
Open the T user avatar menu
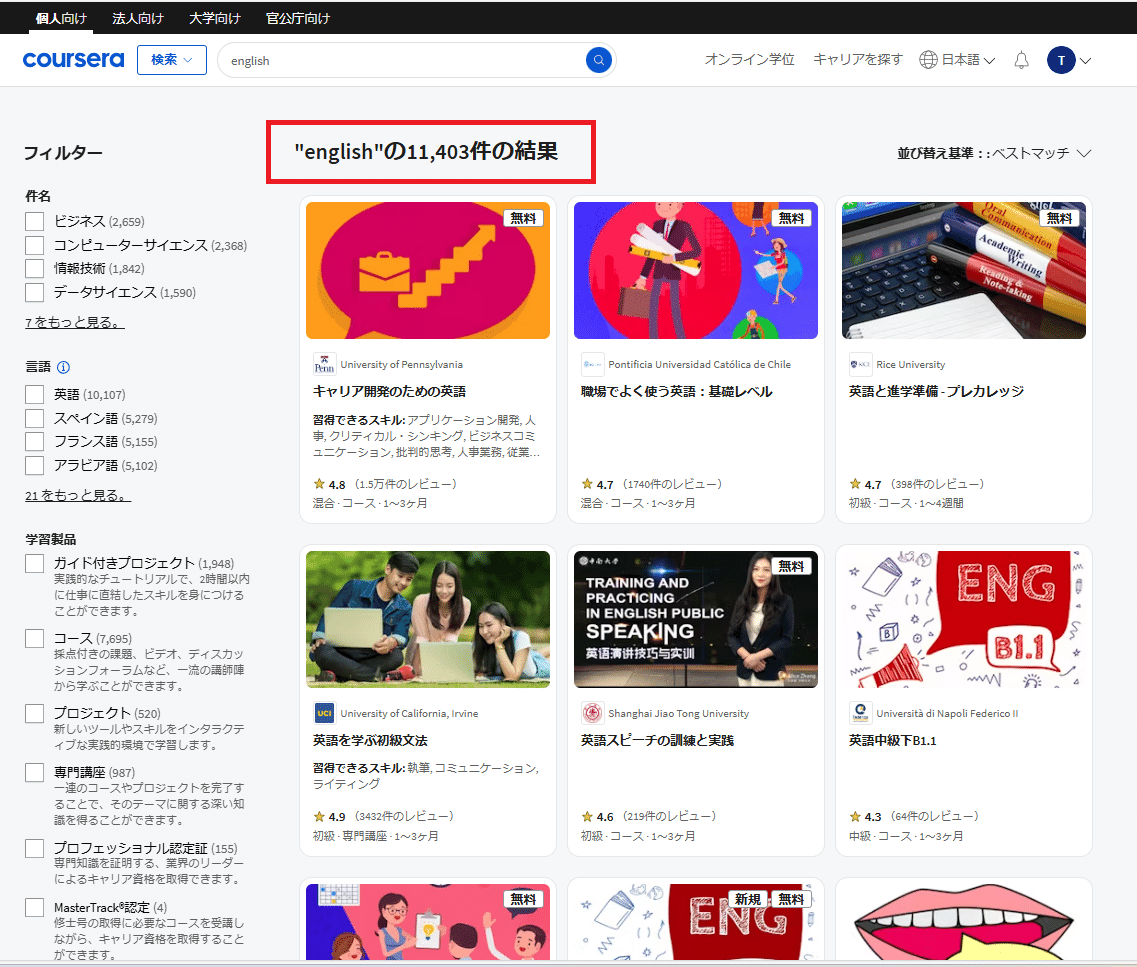pos(1061,60)
